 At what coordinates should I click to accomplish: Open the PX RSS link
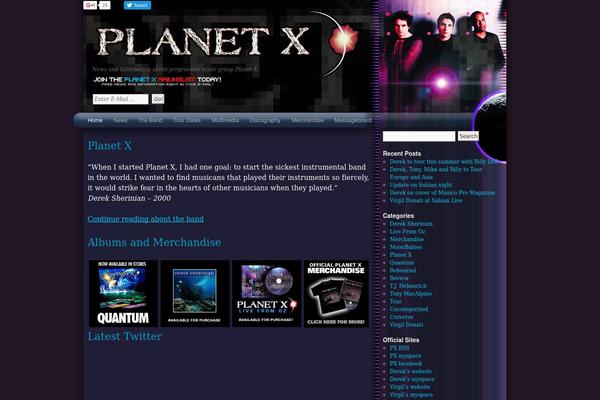[x=399, y=348]
